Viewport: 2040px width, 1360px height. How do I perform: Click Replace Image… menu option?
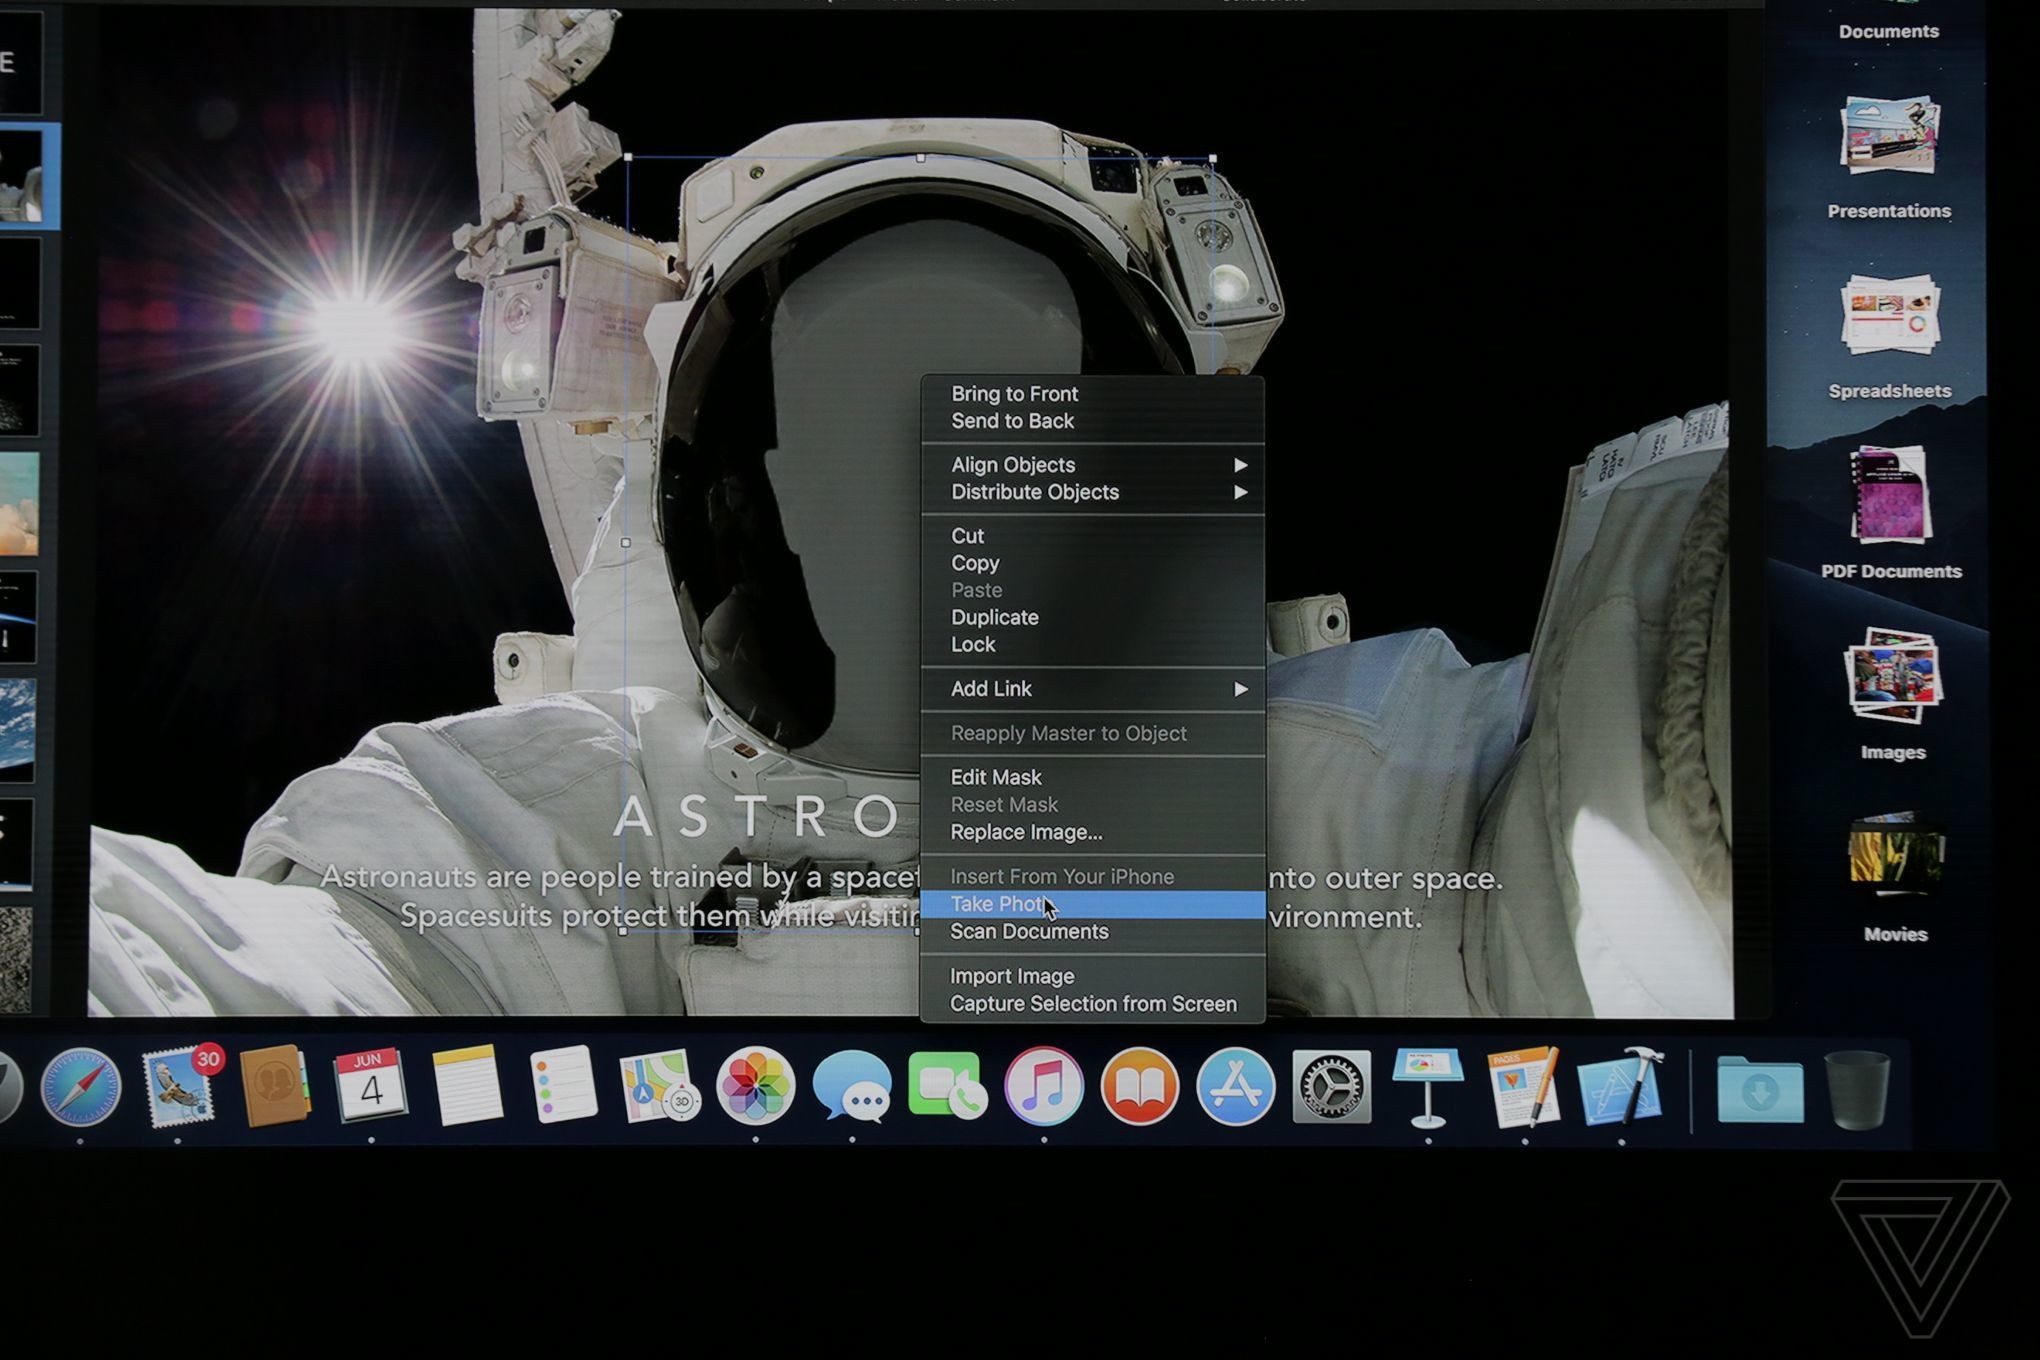(1026, 832)
